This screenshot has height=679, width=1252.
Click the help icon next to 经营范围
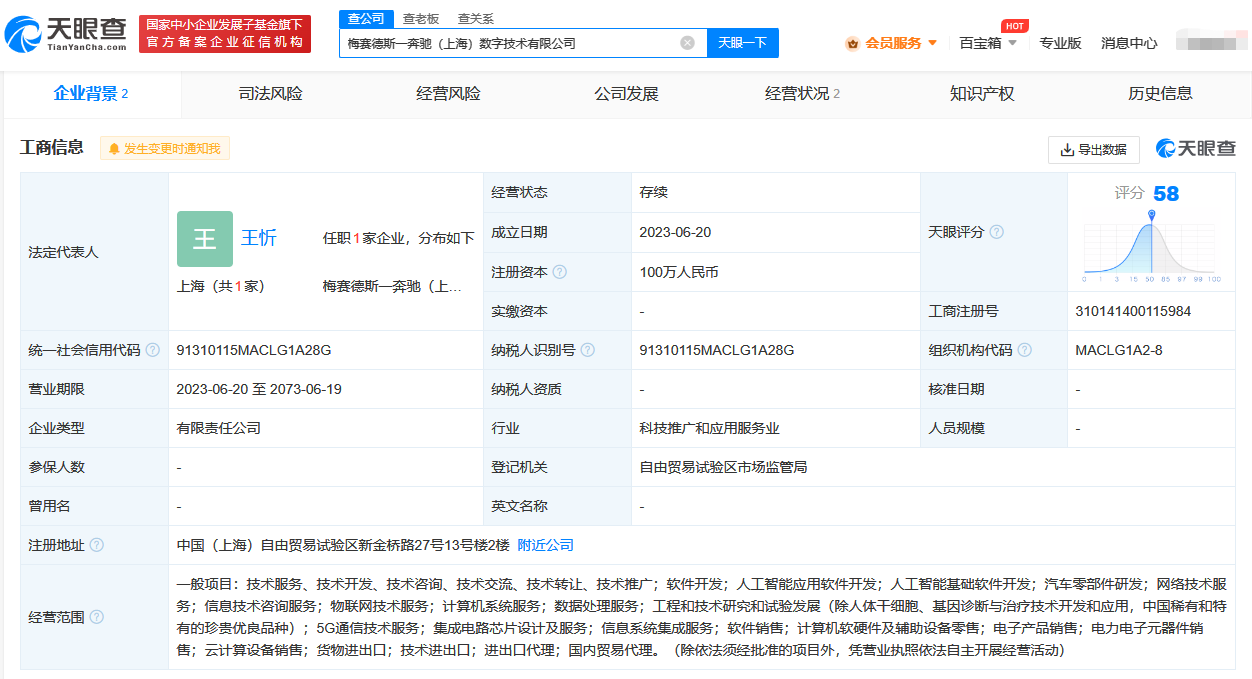point(96,617)
